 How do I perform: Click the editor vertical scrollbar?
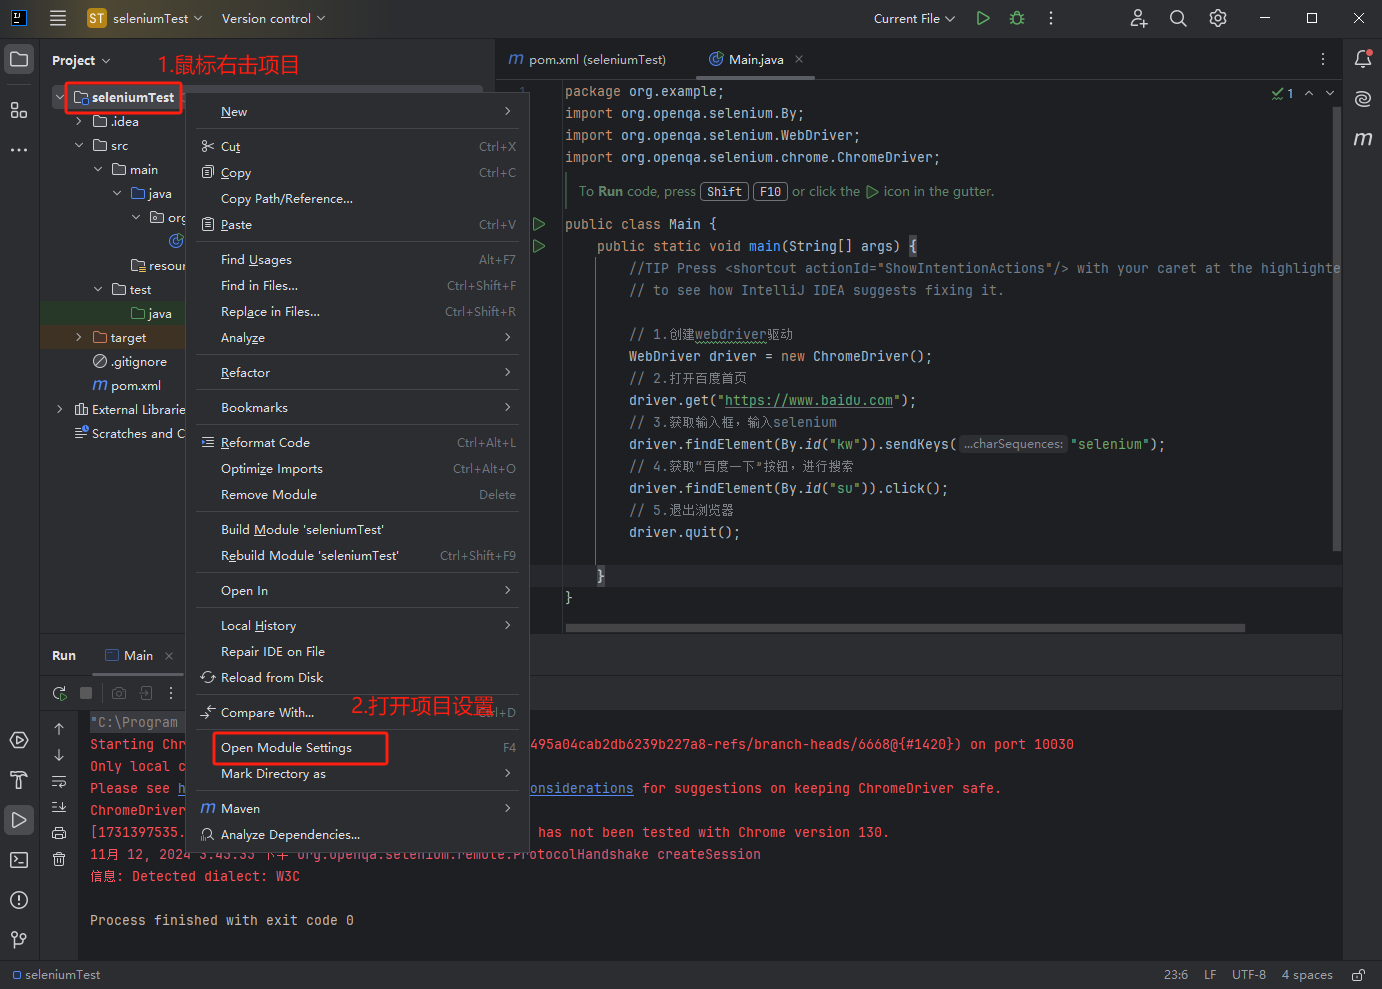1337,328
